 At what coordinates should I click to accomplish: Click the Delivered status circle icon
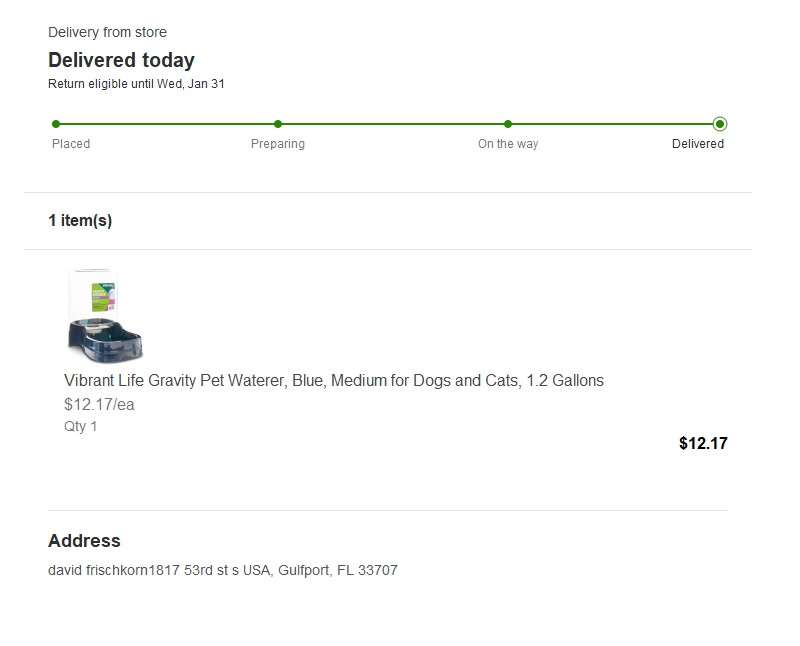(720, 124)
